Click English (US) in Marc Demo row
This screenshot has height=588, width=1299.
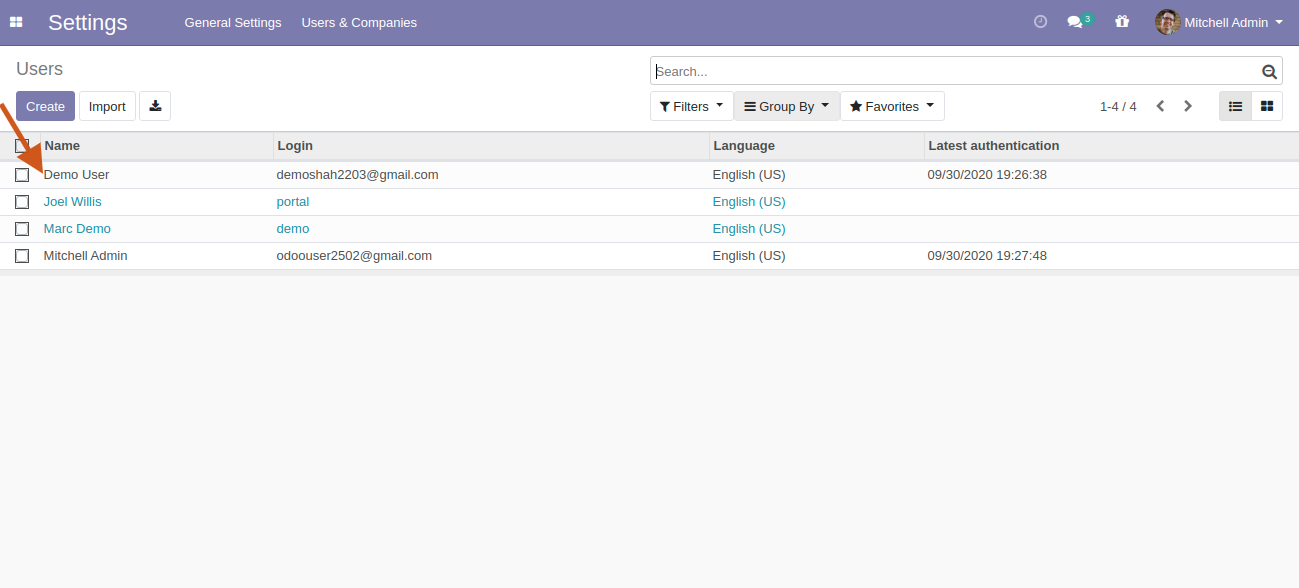point(749,229)
